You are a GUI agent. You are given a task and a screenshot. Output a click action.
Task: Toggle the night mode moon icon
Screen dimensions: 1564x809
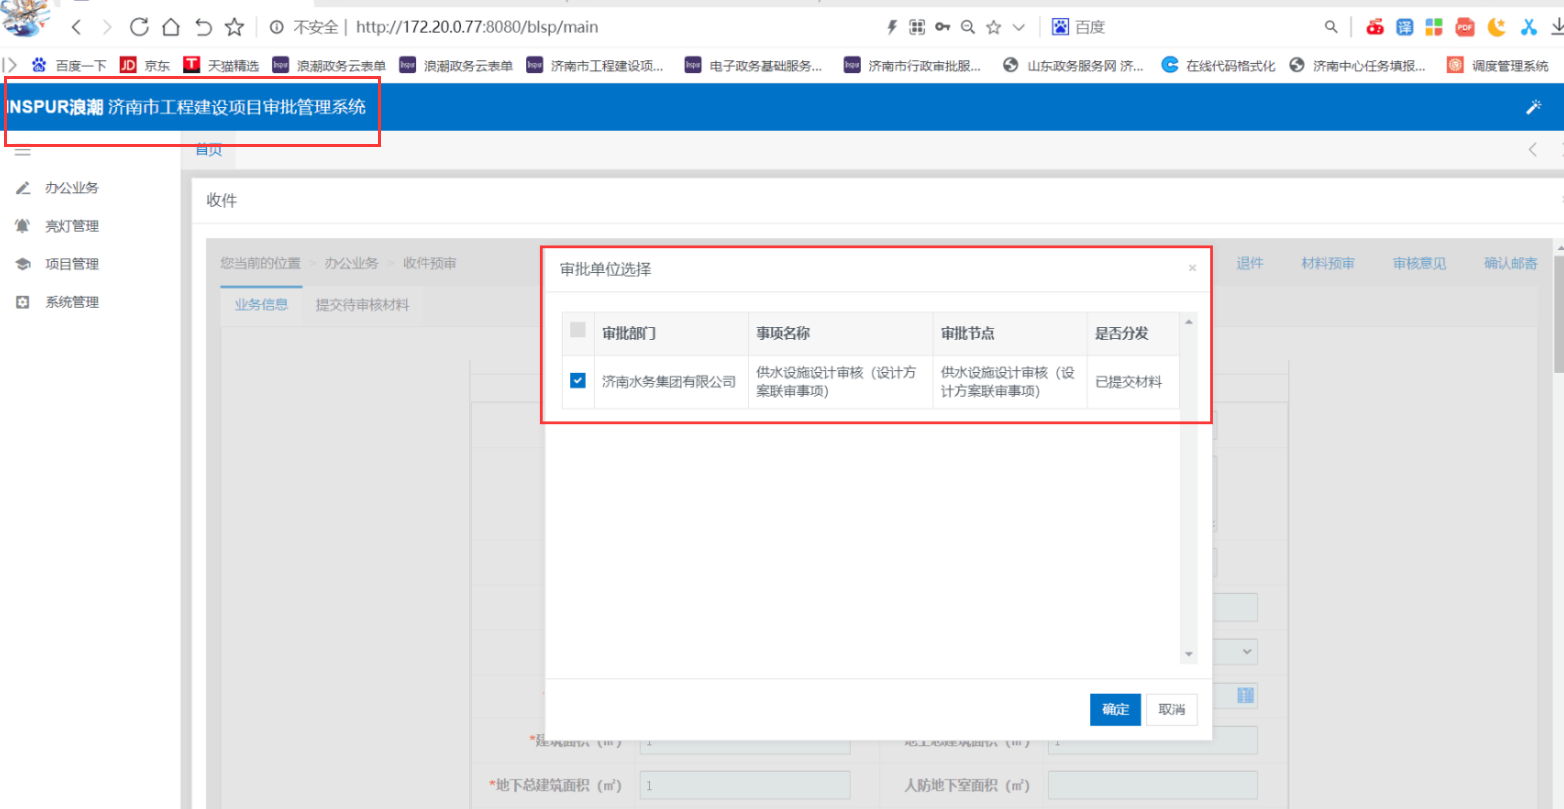pyautogui.click(x=1497, y=27)
